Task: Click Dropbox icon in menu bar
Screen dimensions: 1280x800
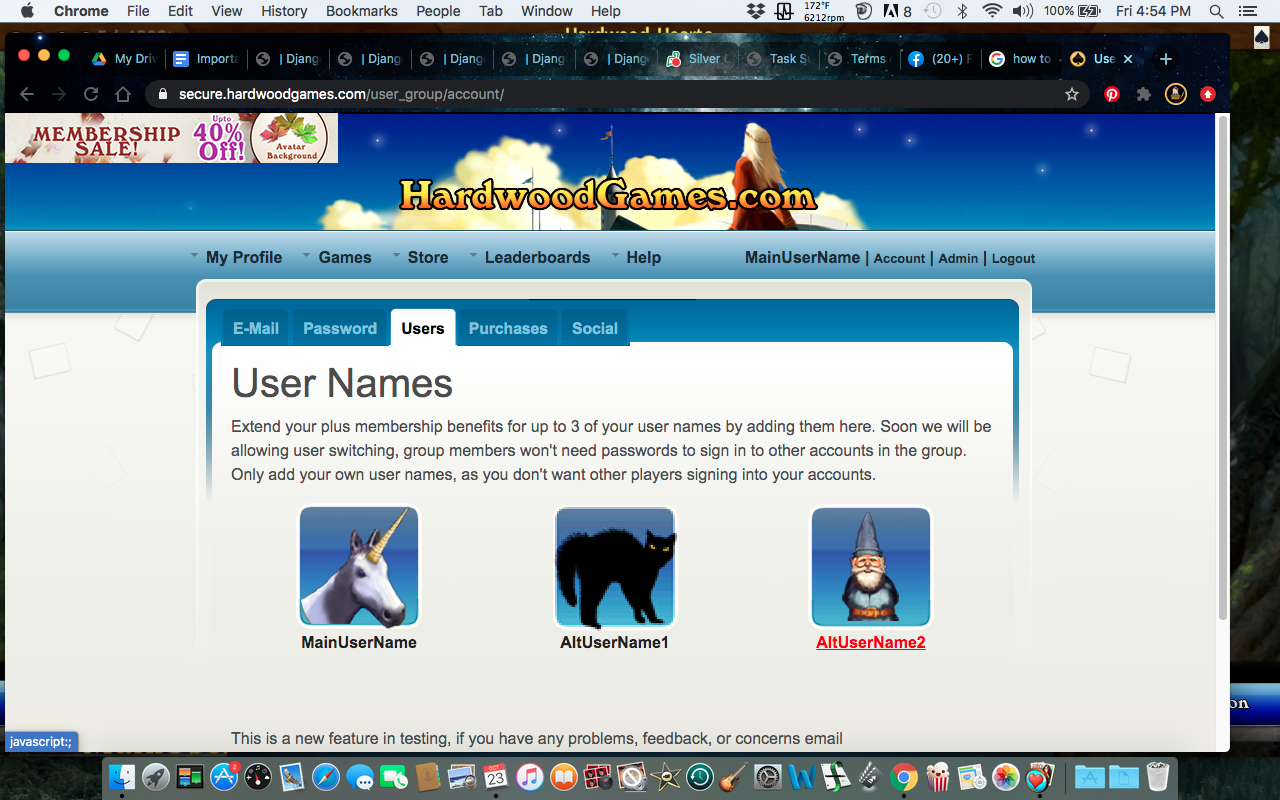Action: tap(756, 11)
